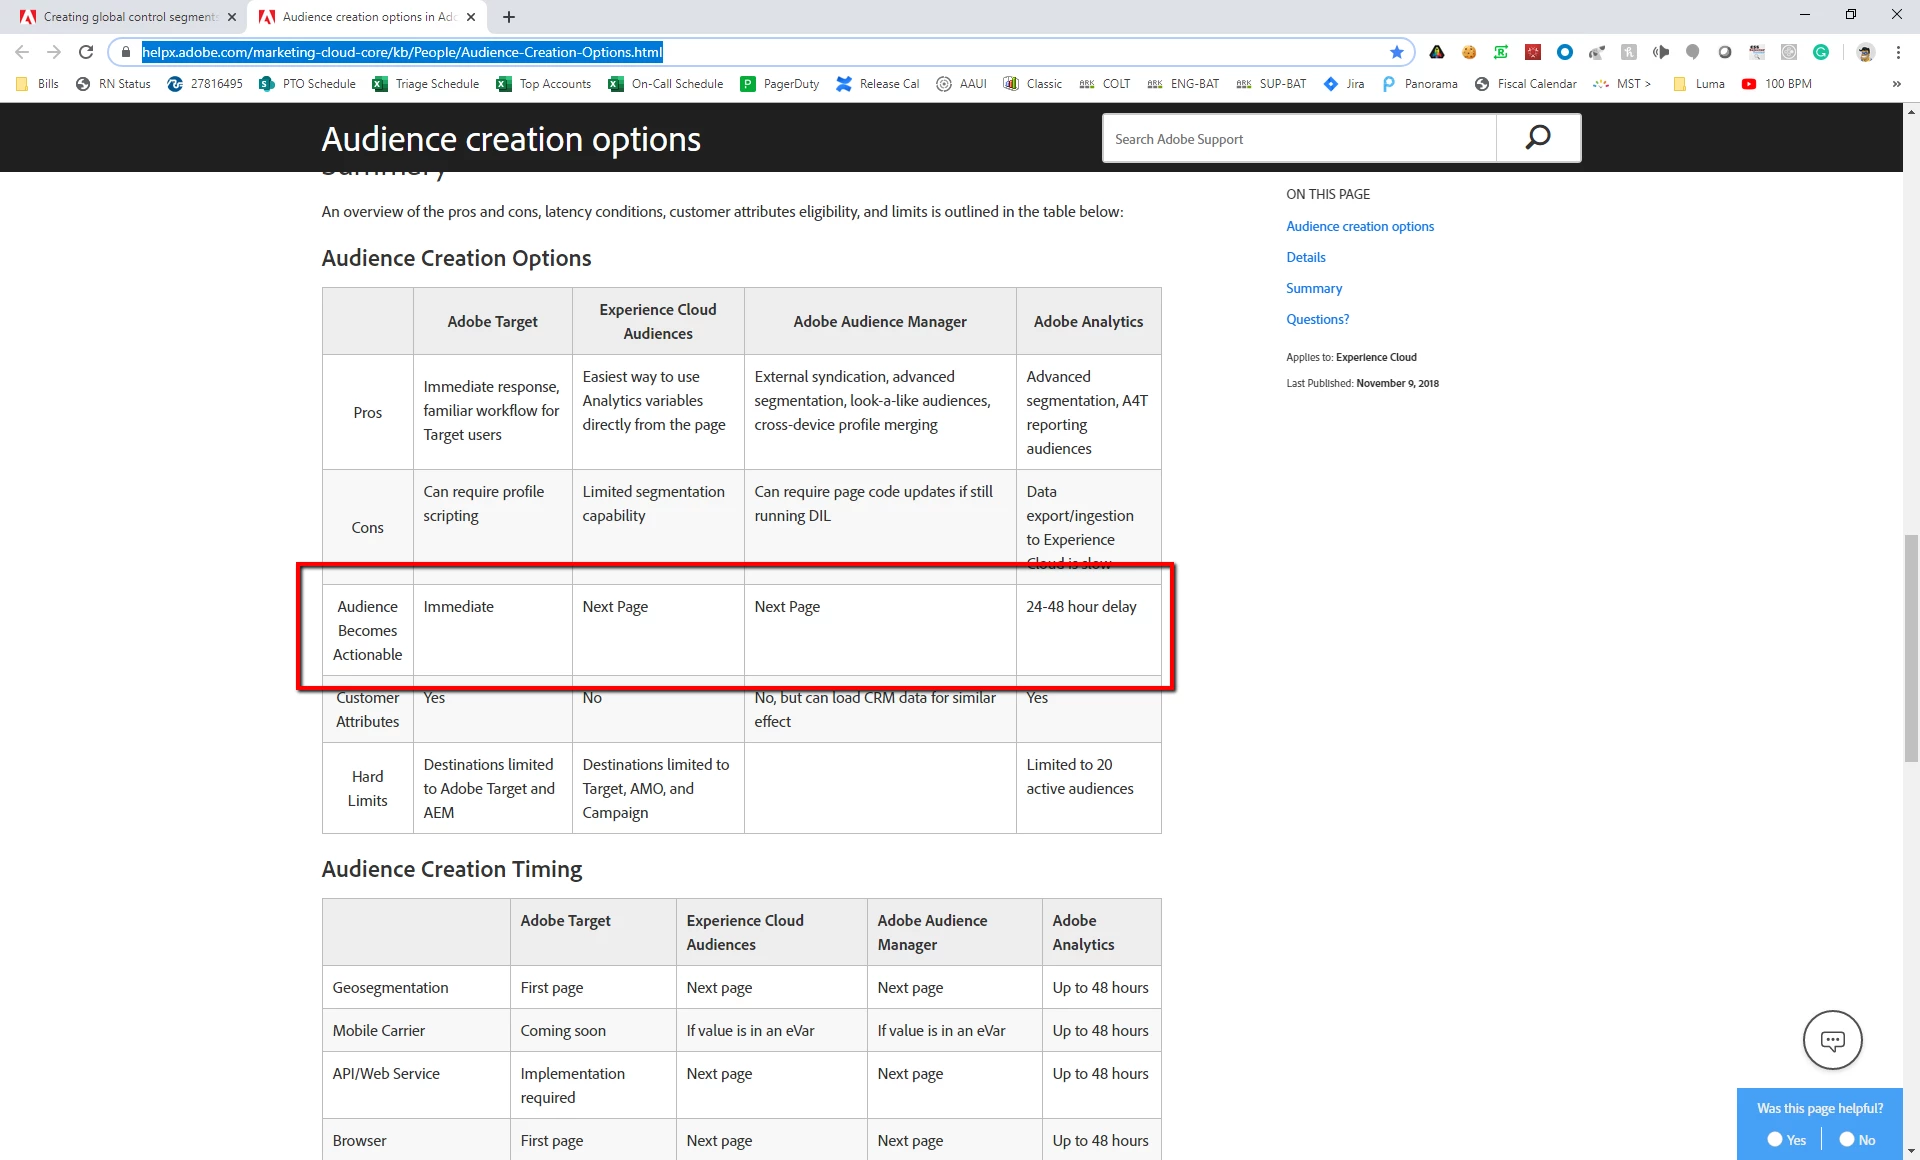1920x1160 pixels.
Task: Select the Yes helpful radio button
Action: click(x=1775, y=1139)
